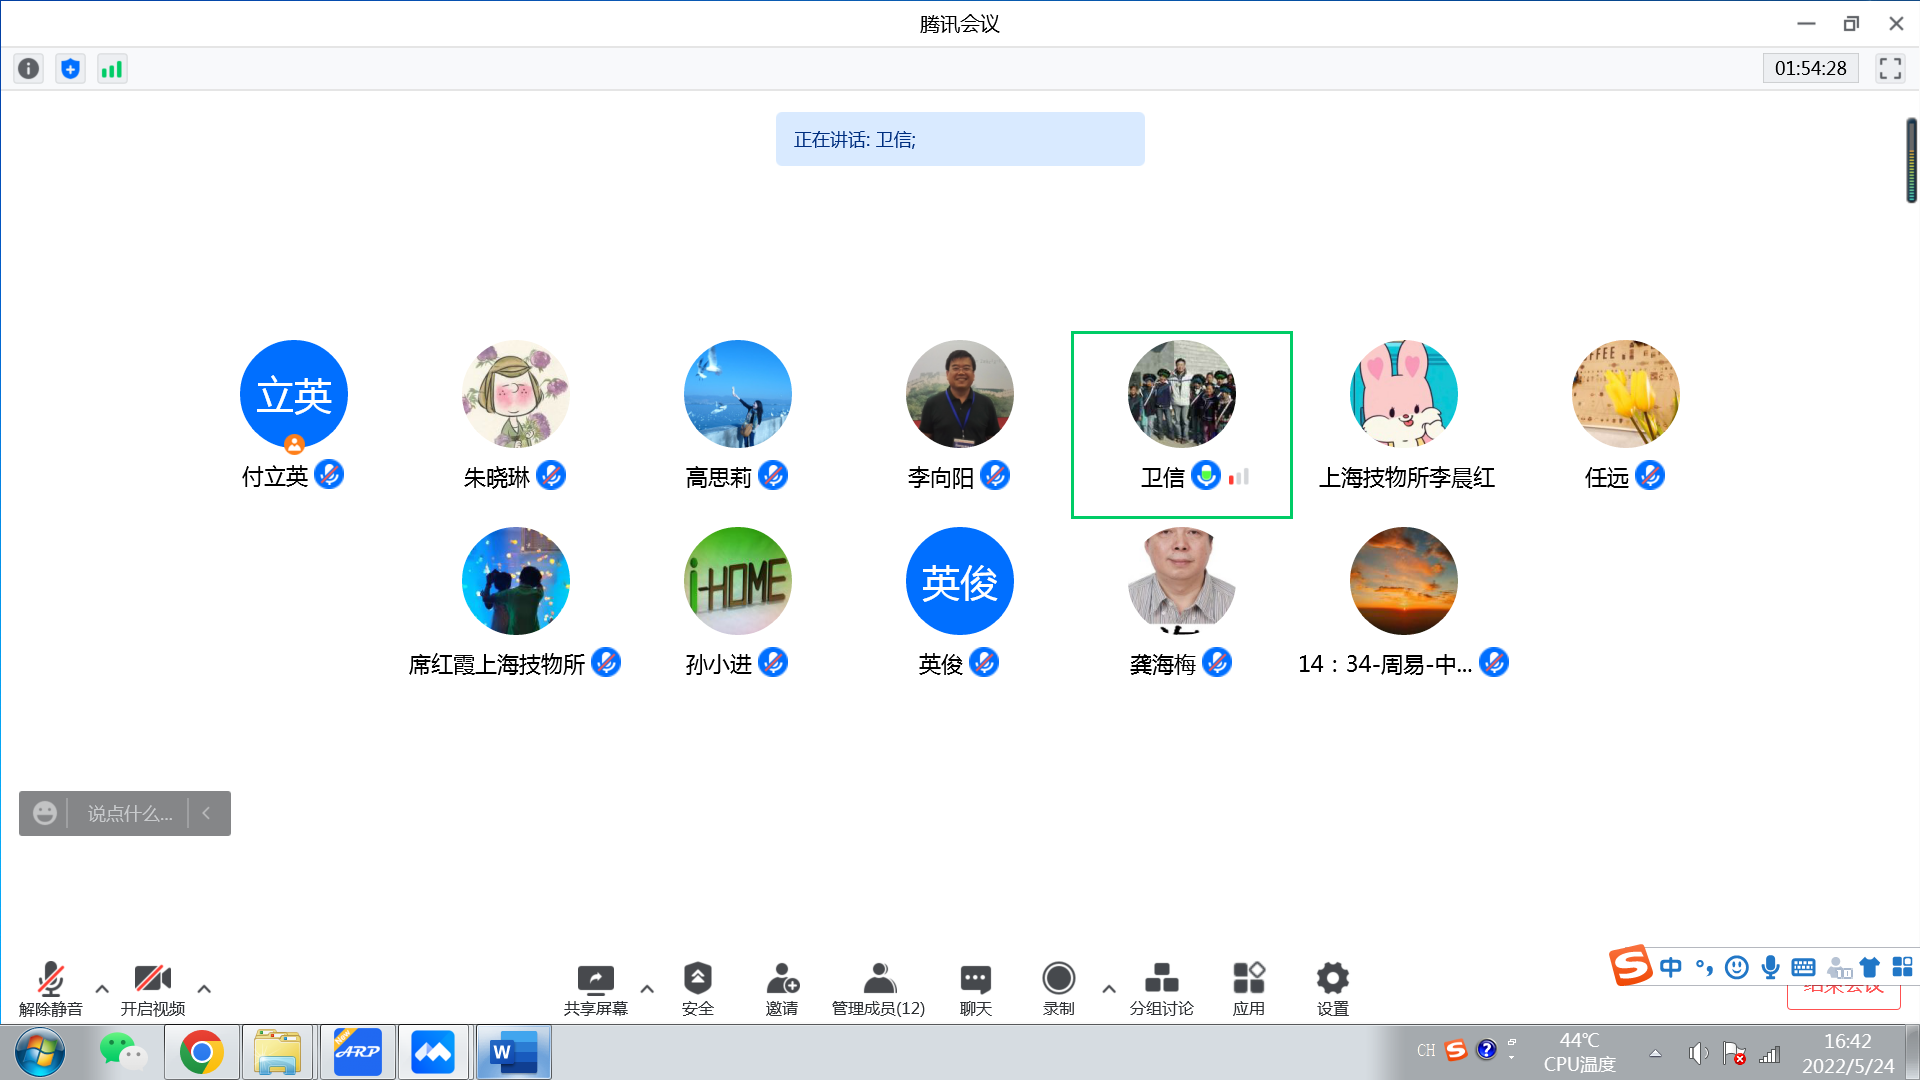
Task: Click the Sogou toolbox grid icon
Action: [1903, 967]
